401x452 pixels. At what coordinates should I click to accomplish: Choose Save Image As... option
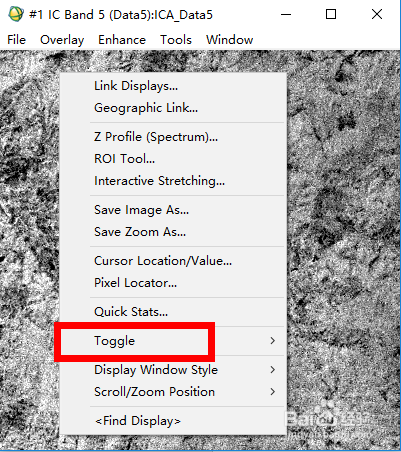coord(173,210)
